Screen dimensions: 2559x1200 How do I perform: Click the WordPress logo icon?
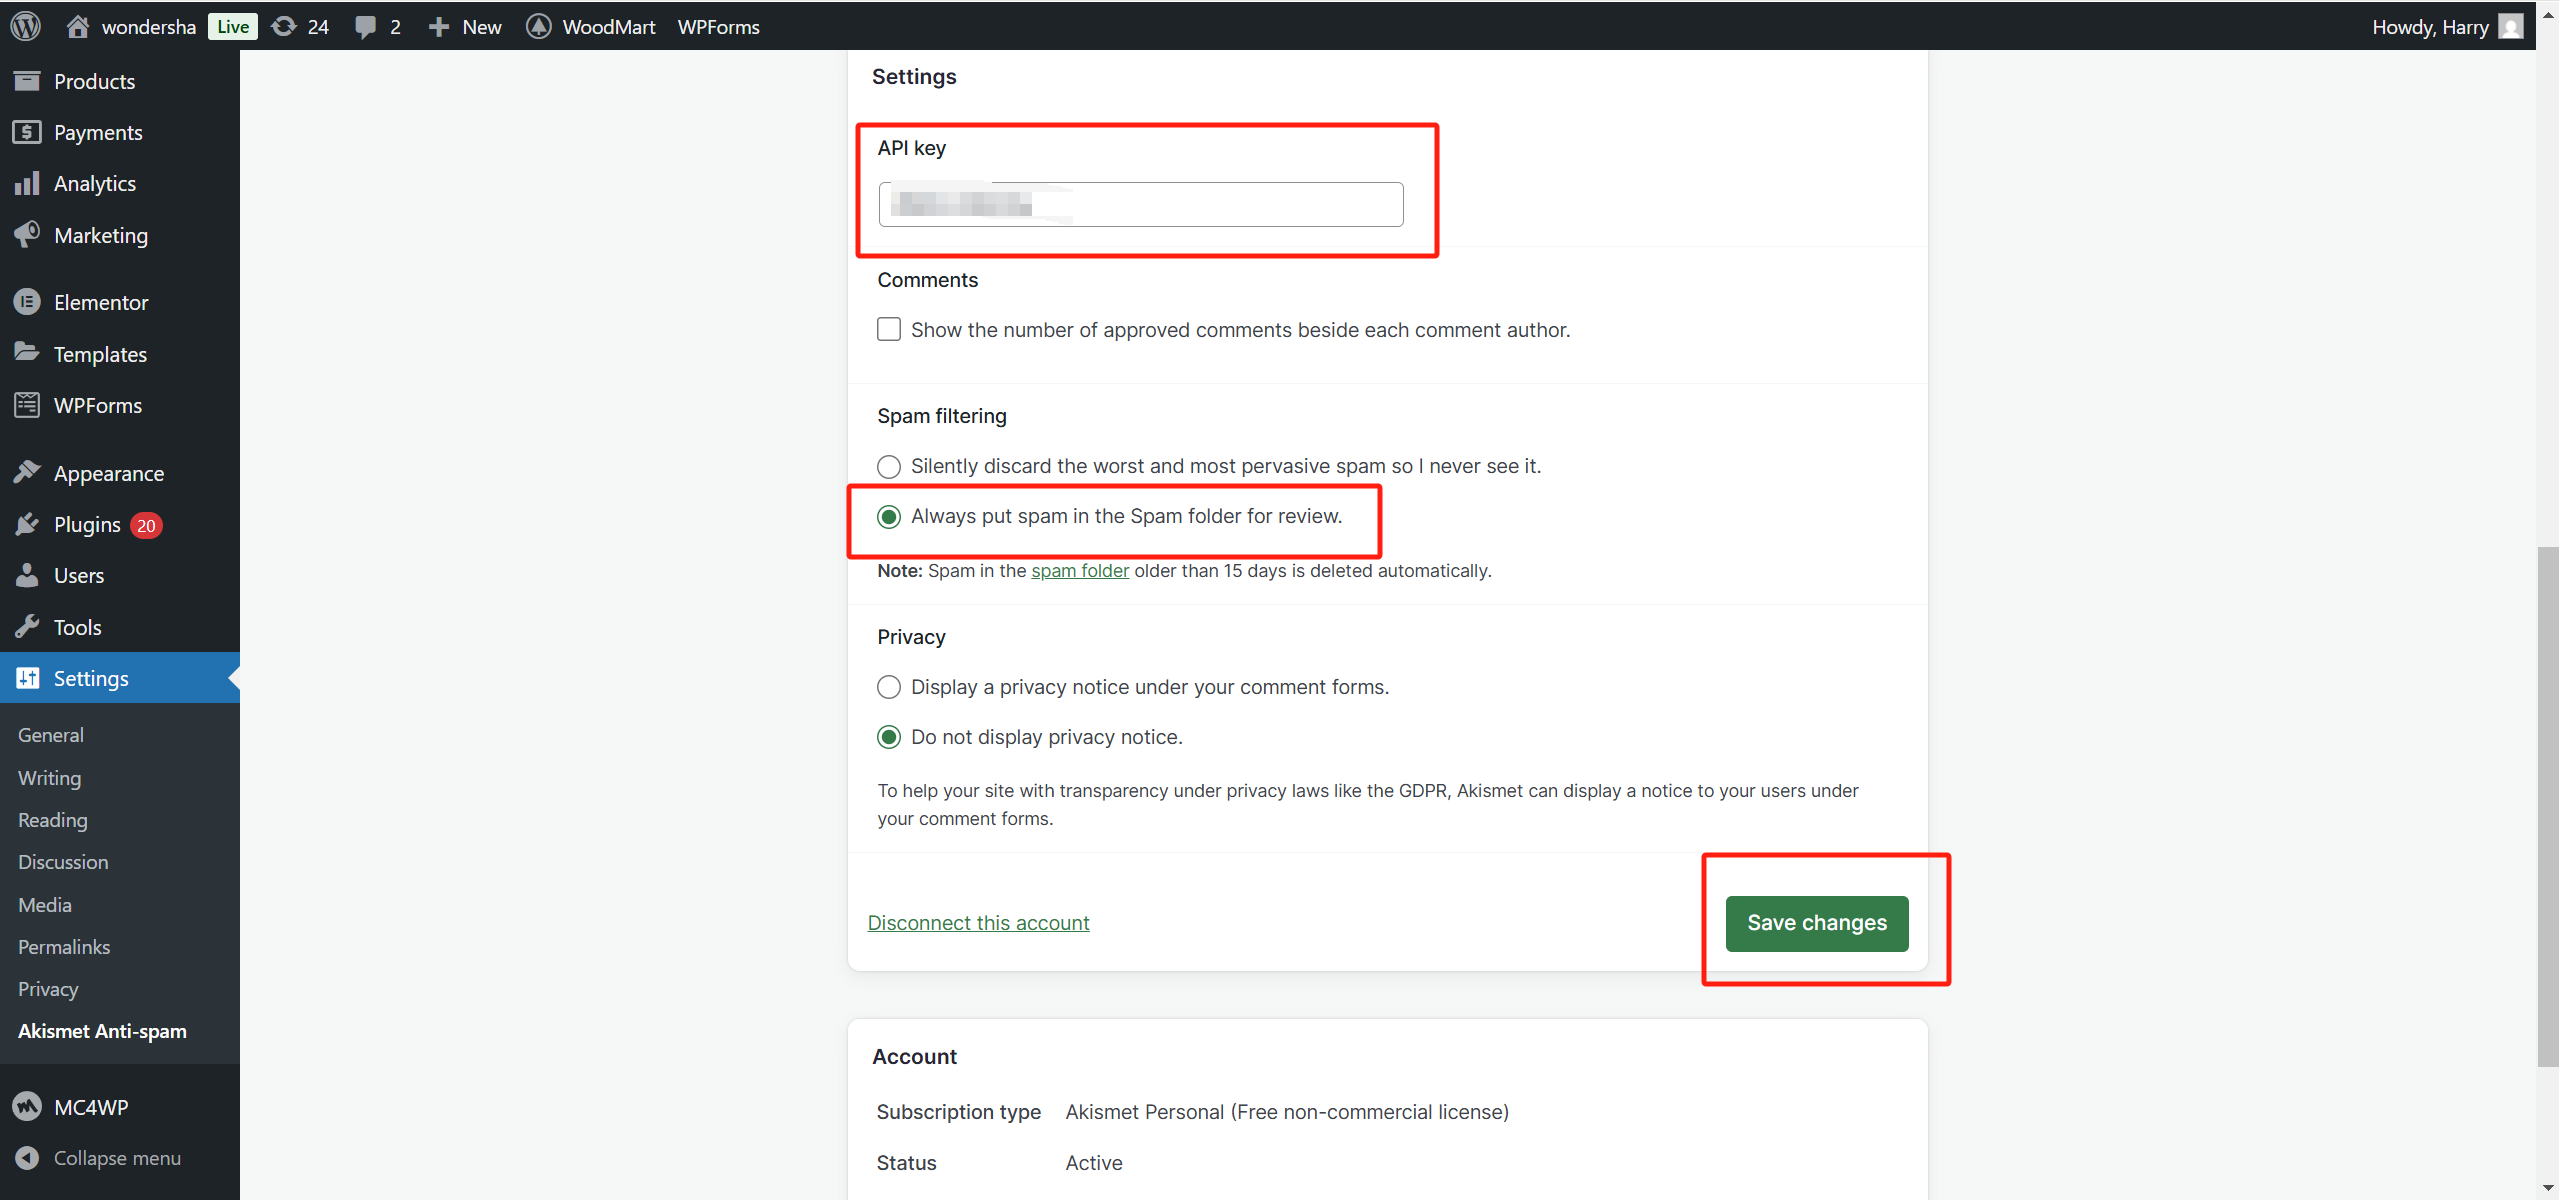click(x=26, y=26)
